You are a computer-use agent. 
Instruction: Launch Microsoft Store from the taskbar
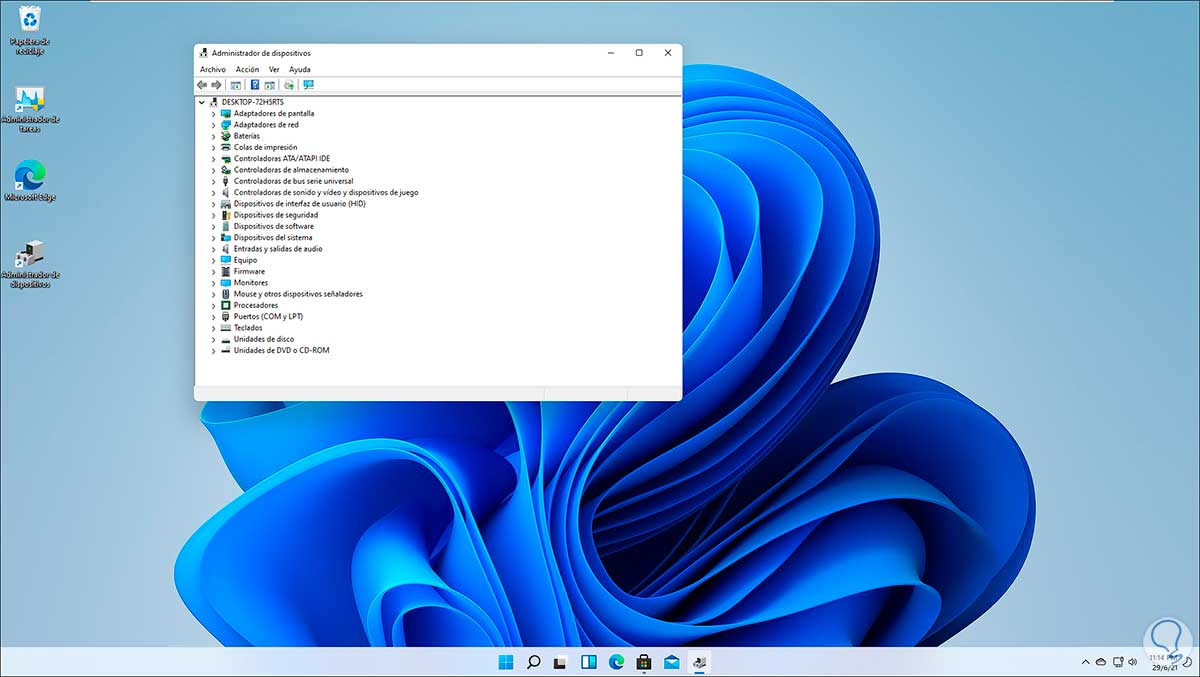[642, 661]
